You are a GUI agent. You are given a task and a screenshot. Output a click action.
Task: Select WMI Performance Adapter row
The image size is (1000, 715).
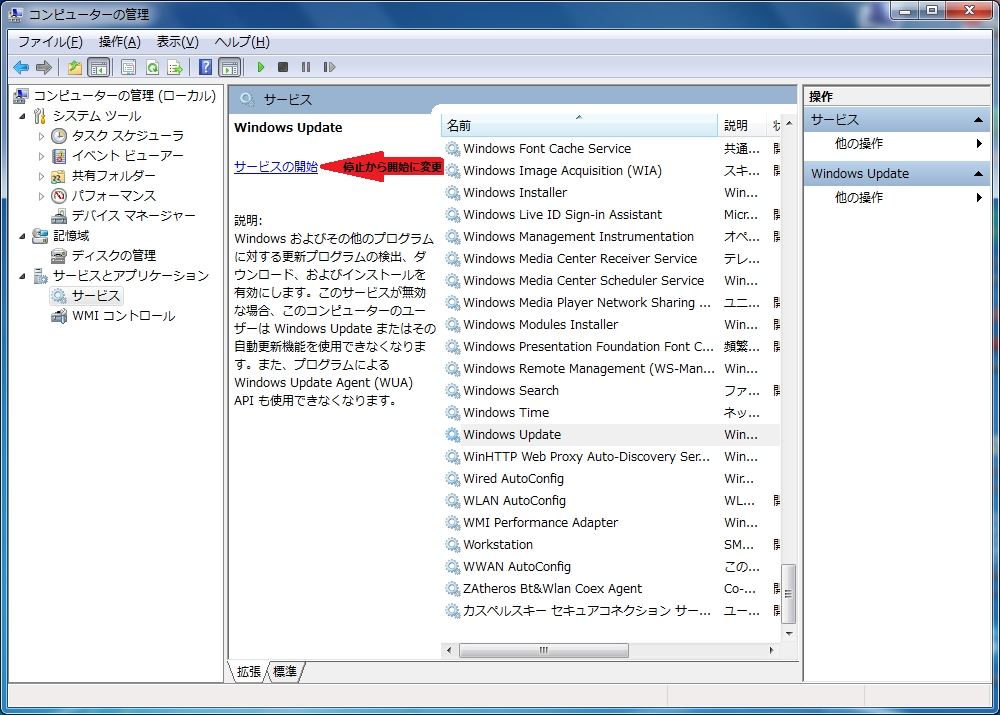click(612, 522)
